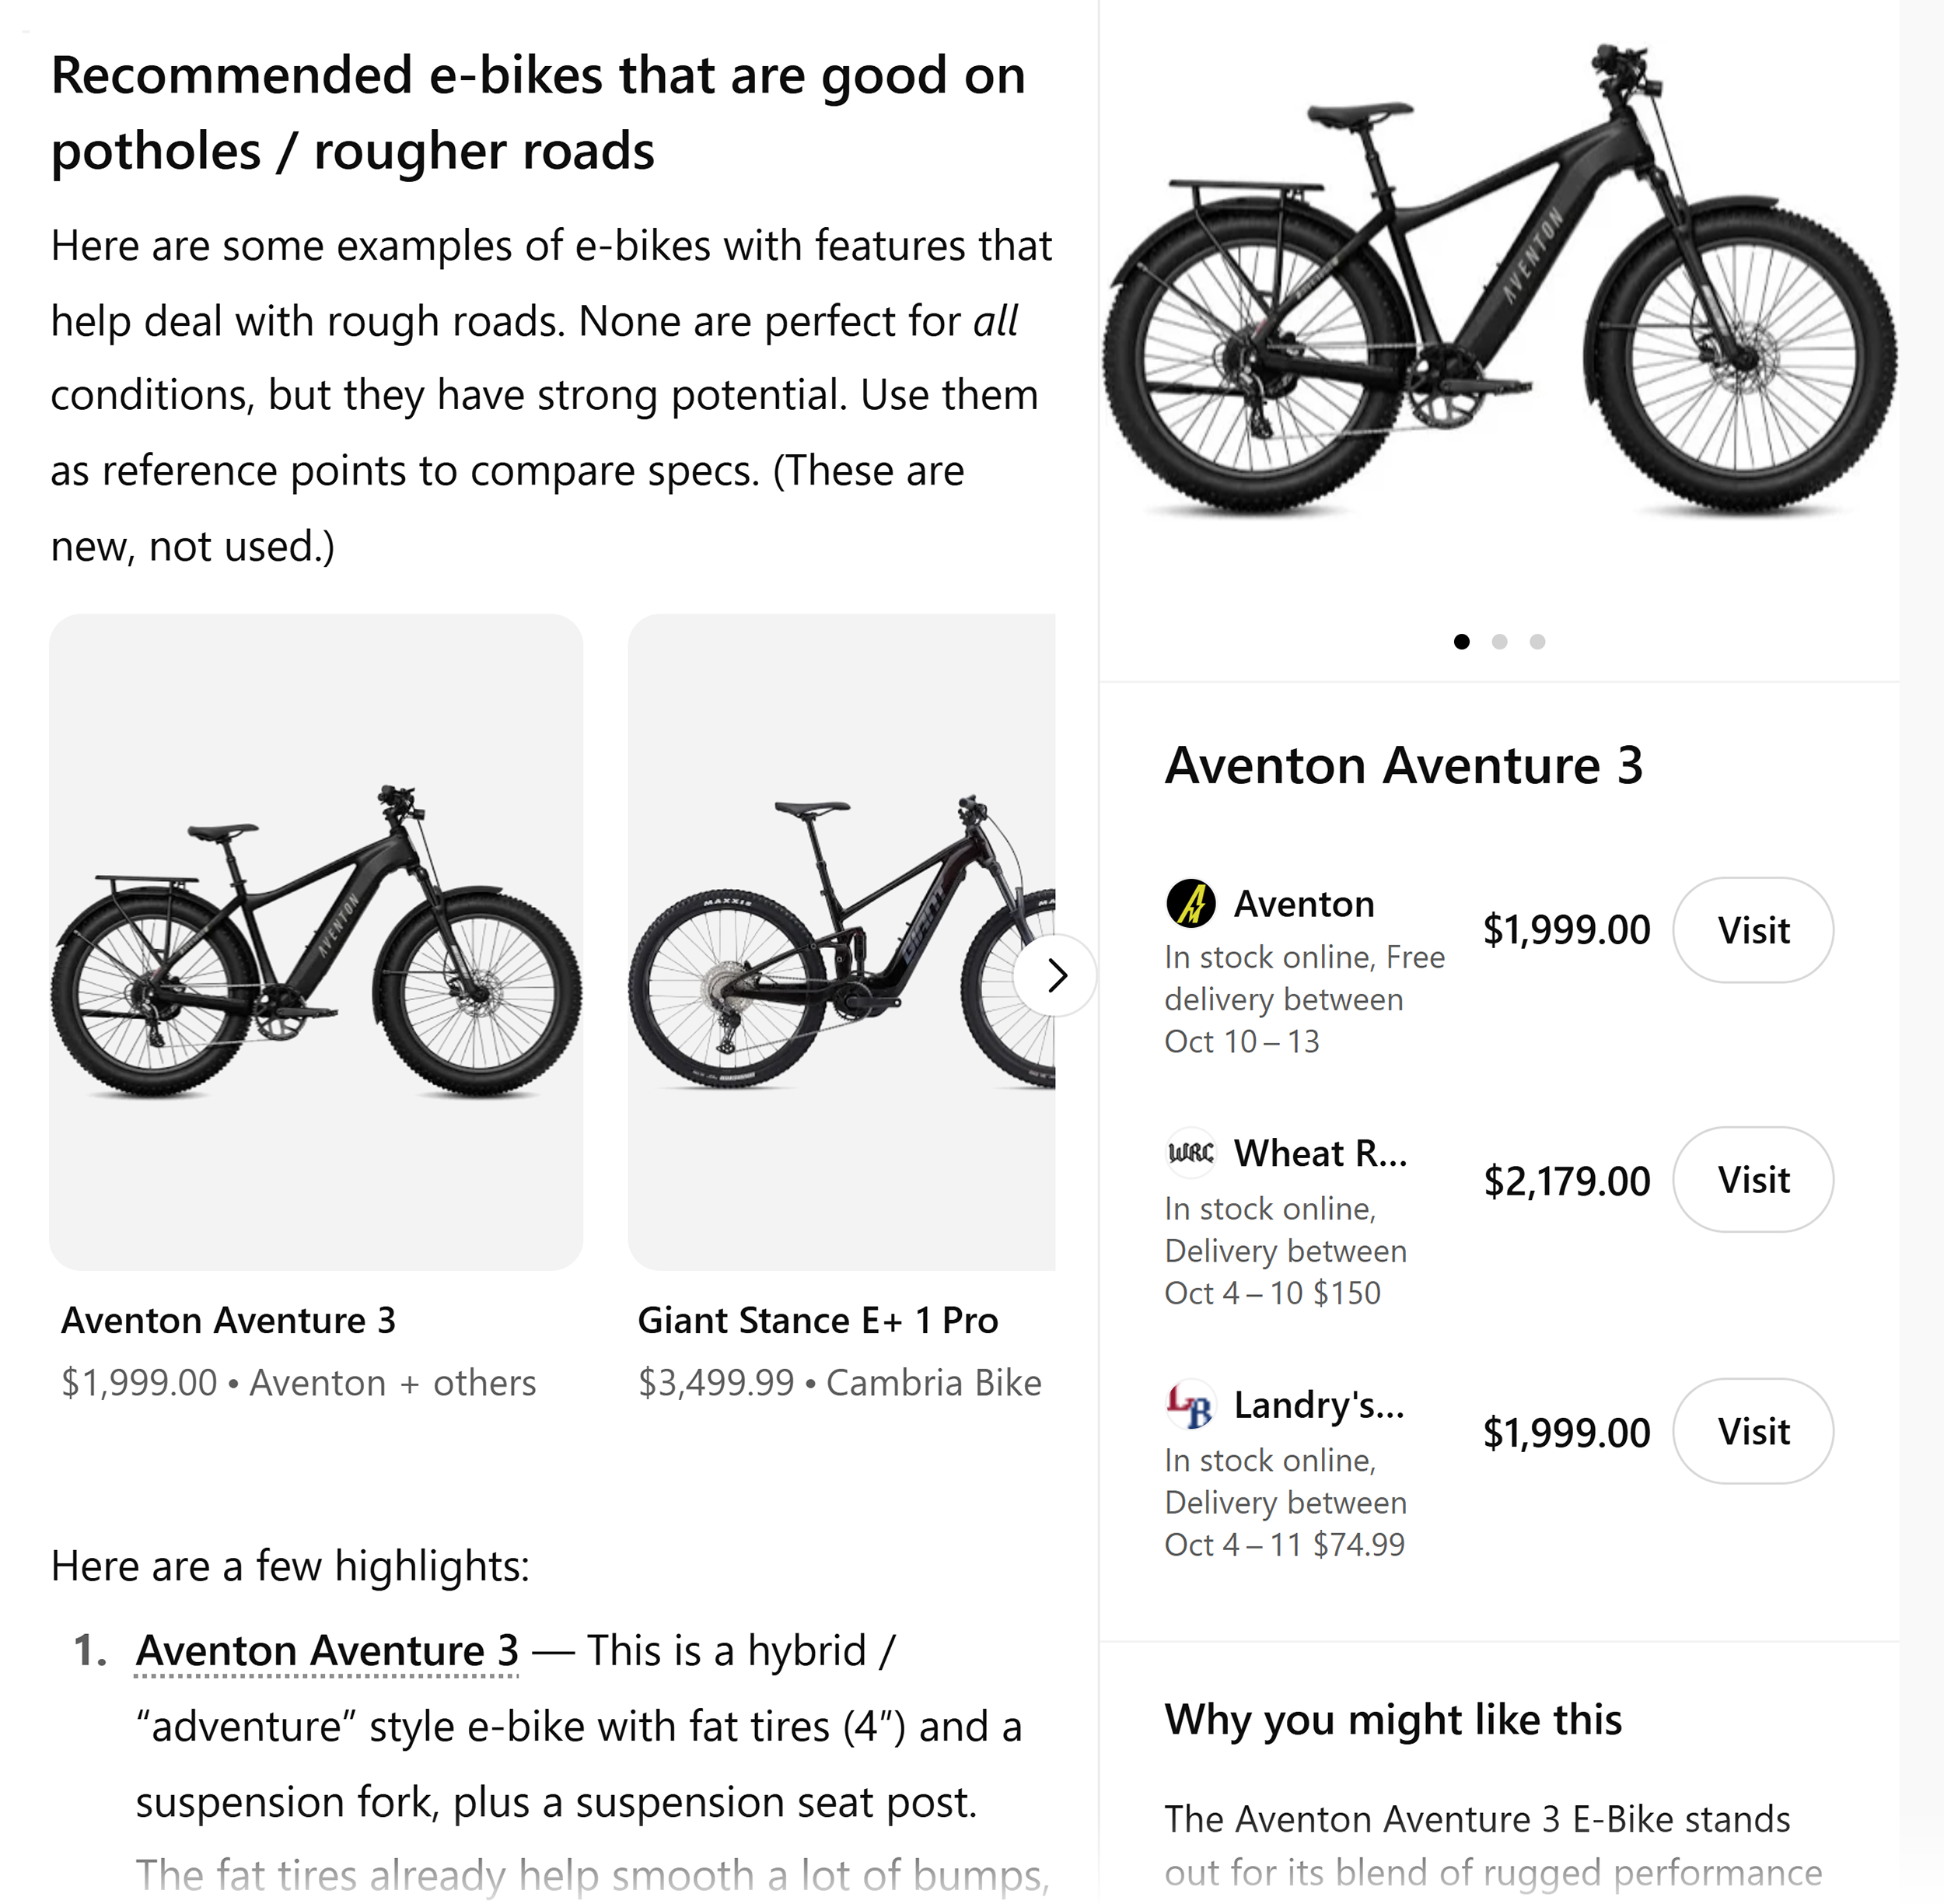Click the Aventon Aventure 3 card title

pos(228,1321)
